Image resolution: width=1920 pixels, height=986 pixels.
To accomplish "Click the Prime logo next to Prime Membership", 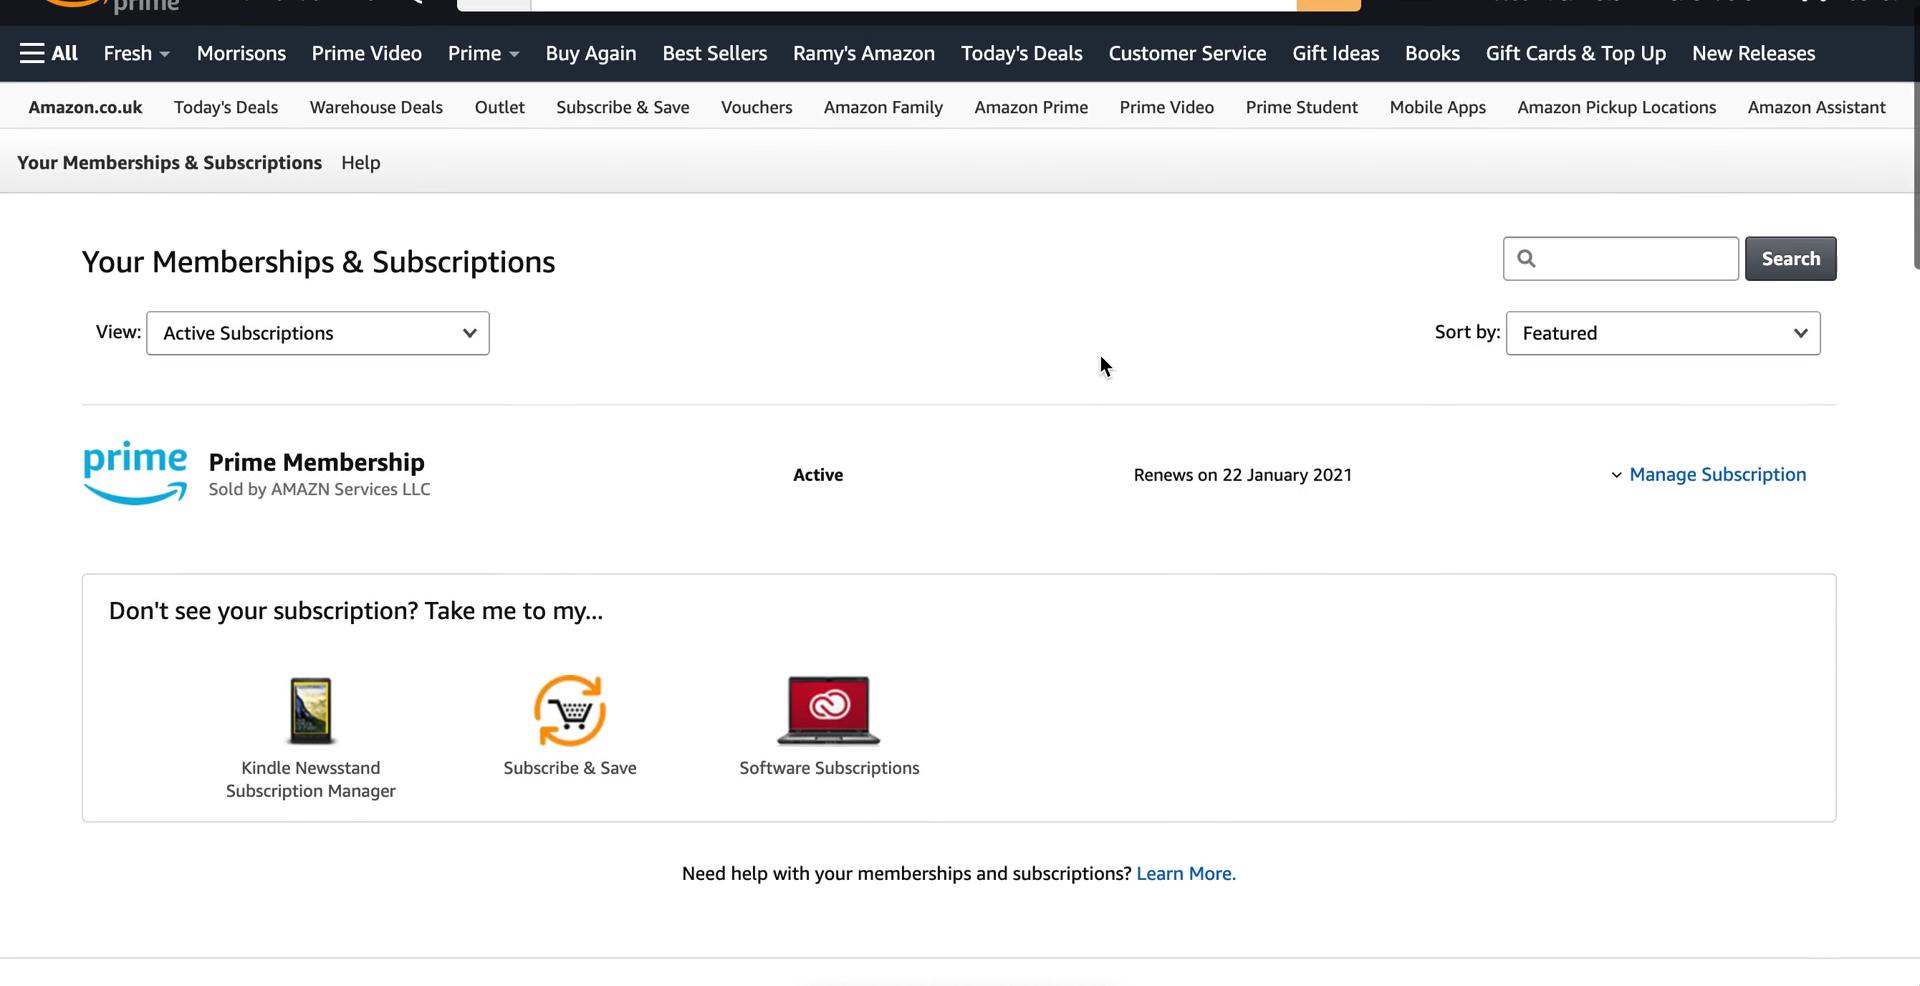I will click(x=135, y=473).
